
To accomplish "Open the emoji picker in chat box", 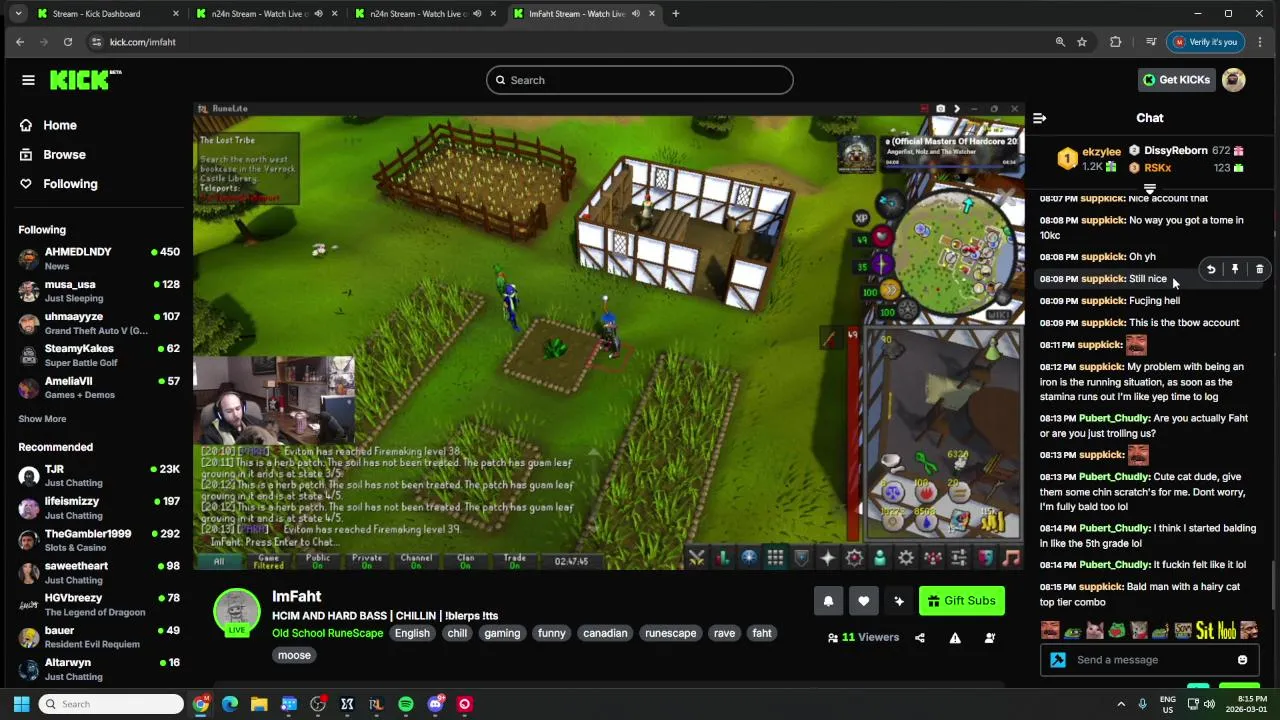I will point(1242,660).
